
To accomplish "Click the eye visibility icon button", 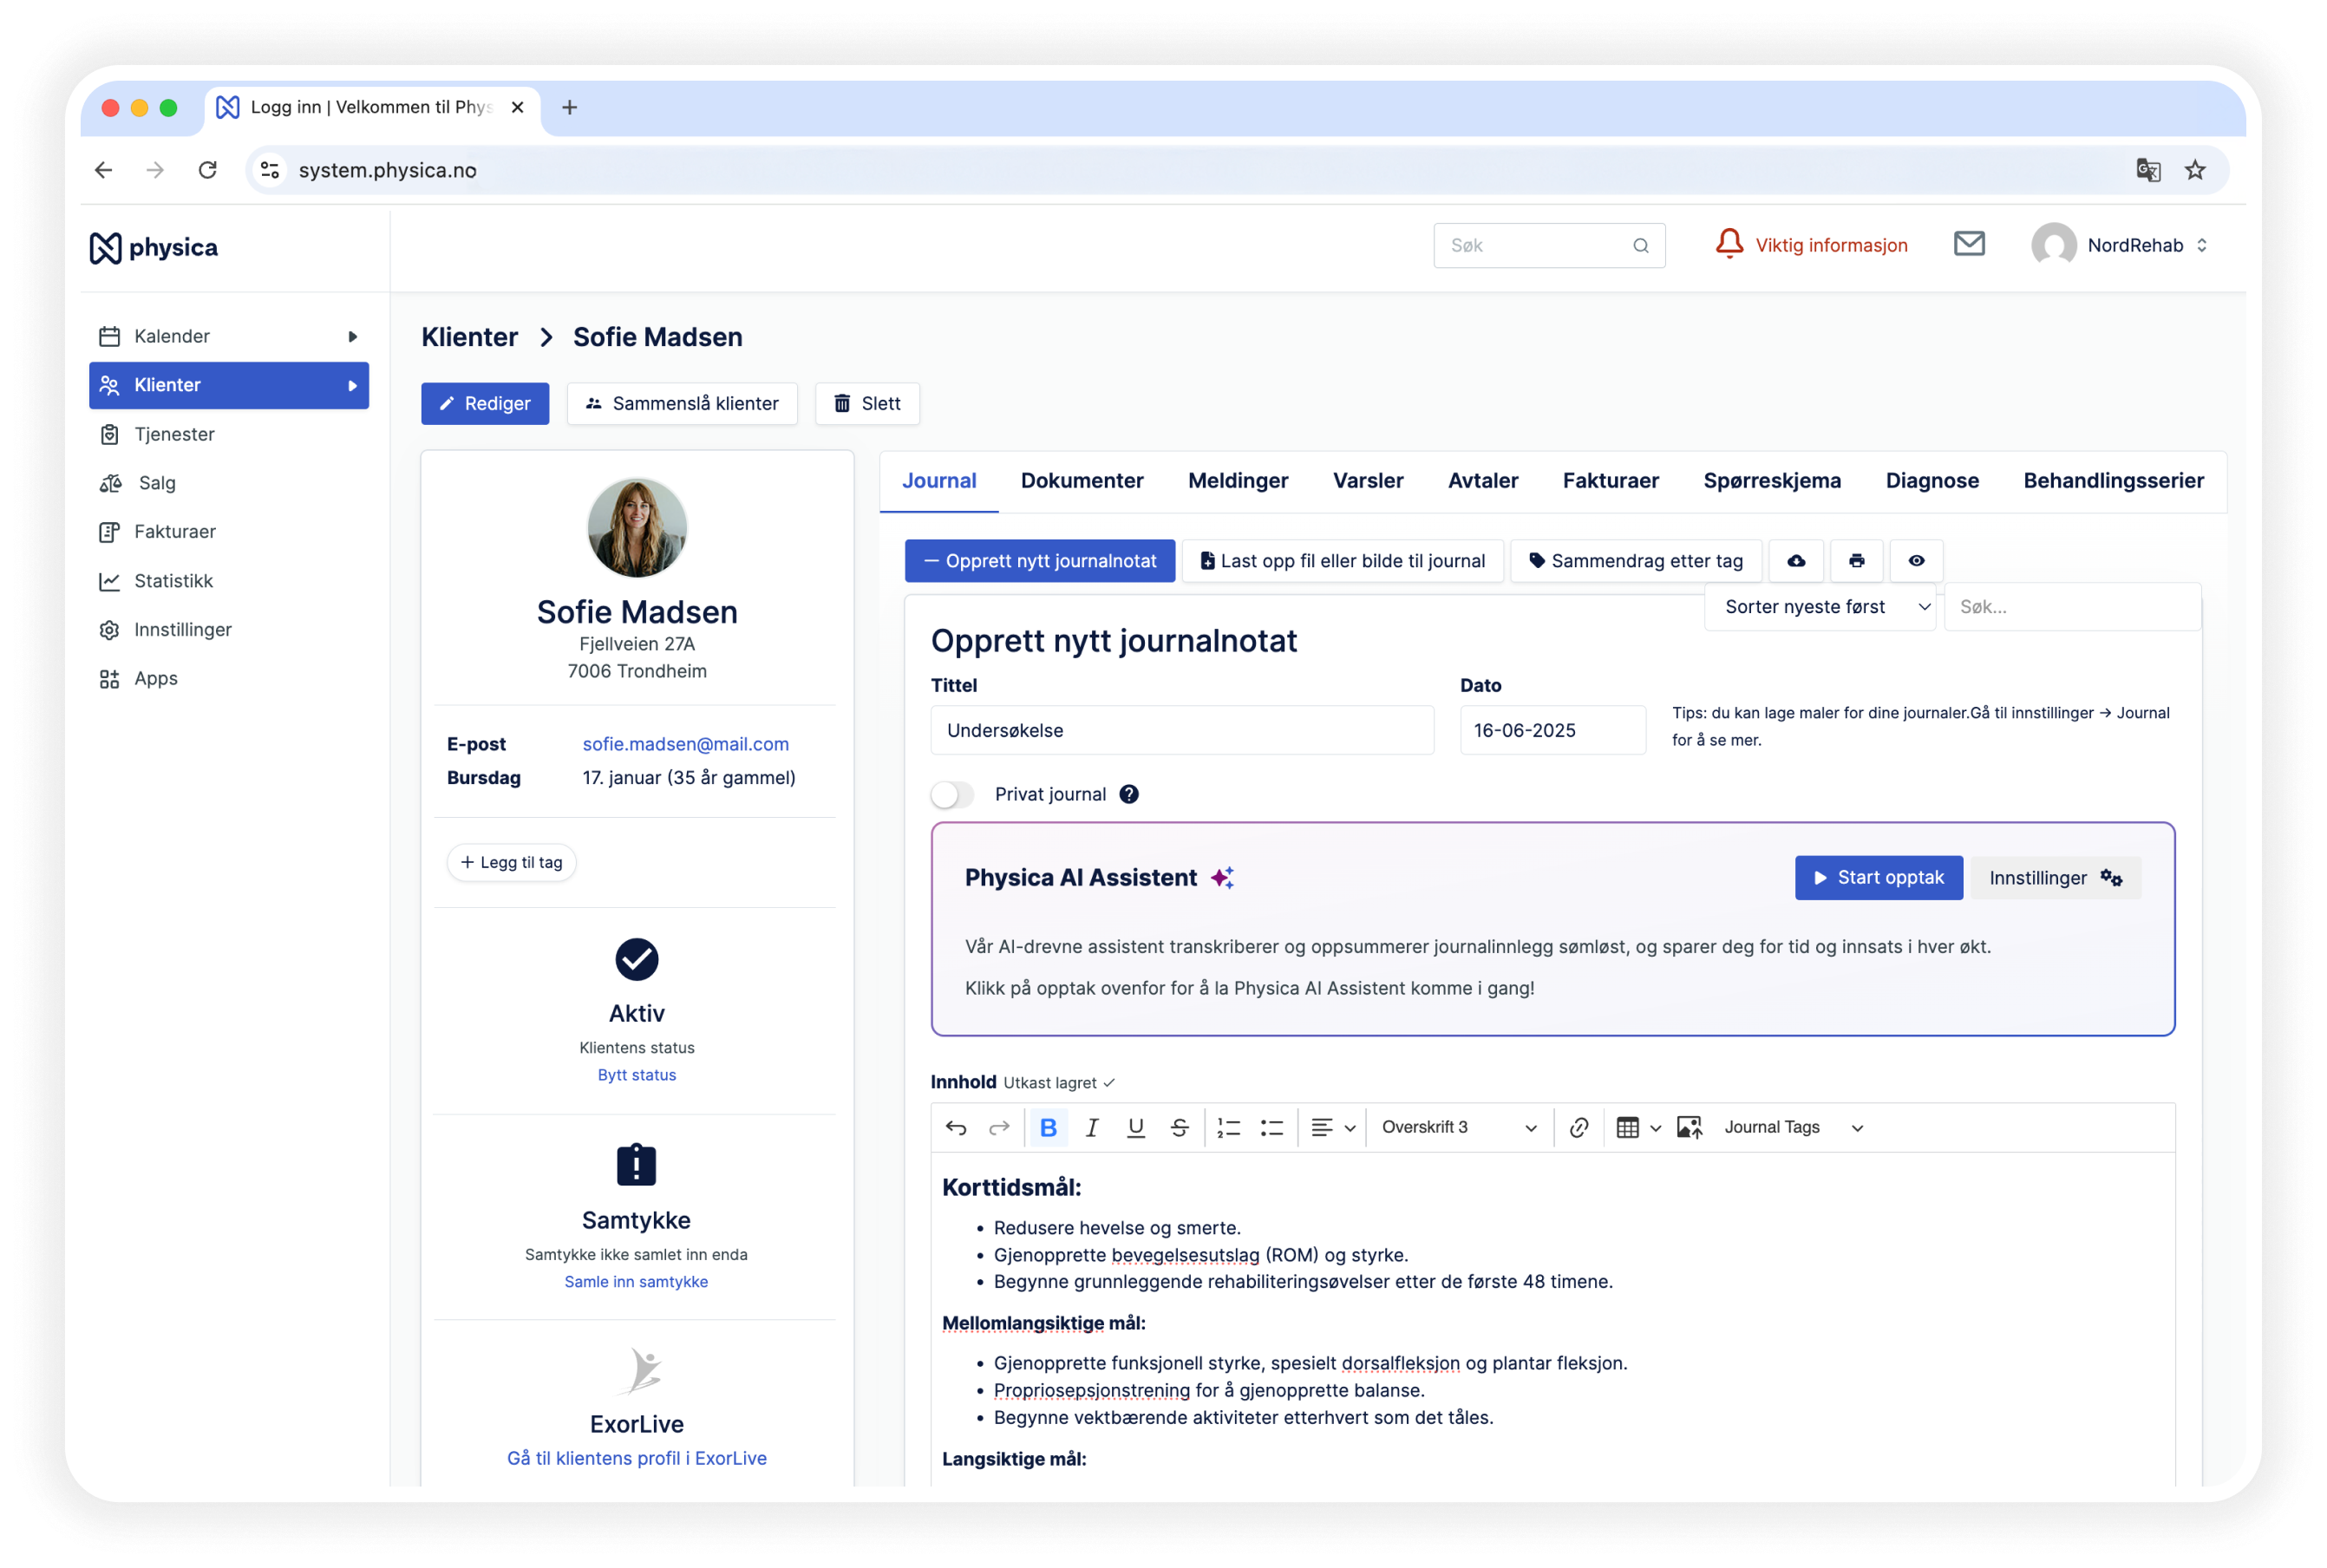I will (1916, 561).
